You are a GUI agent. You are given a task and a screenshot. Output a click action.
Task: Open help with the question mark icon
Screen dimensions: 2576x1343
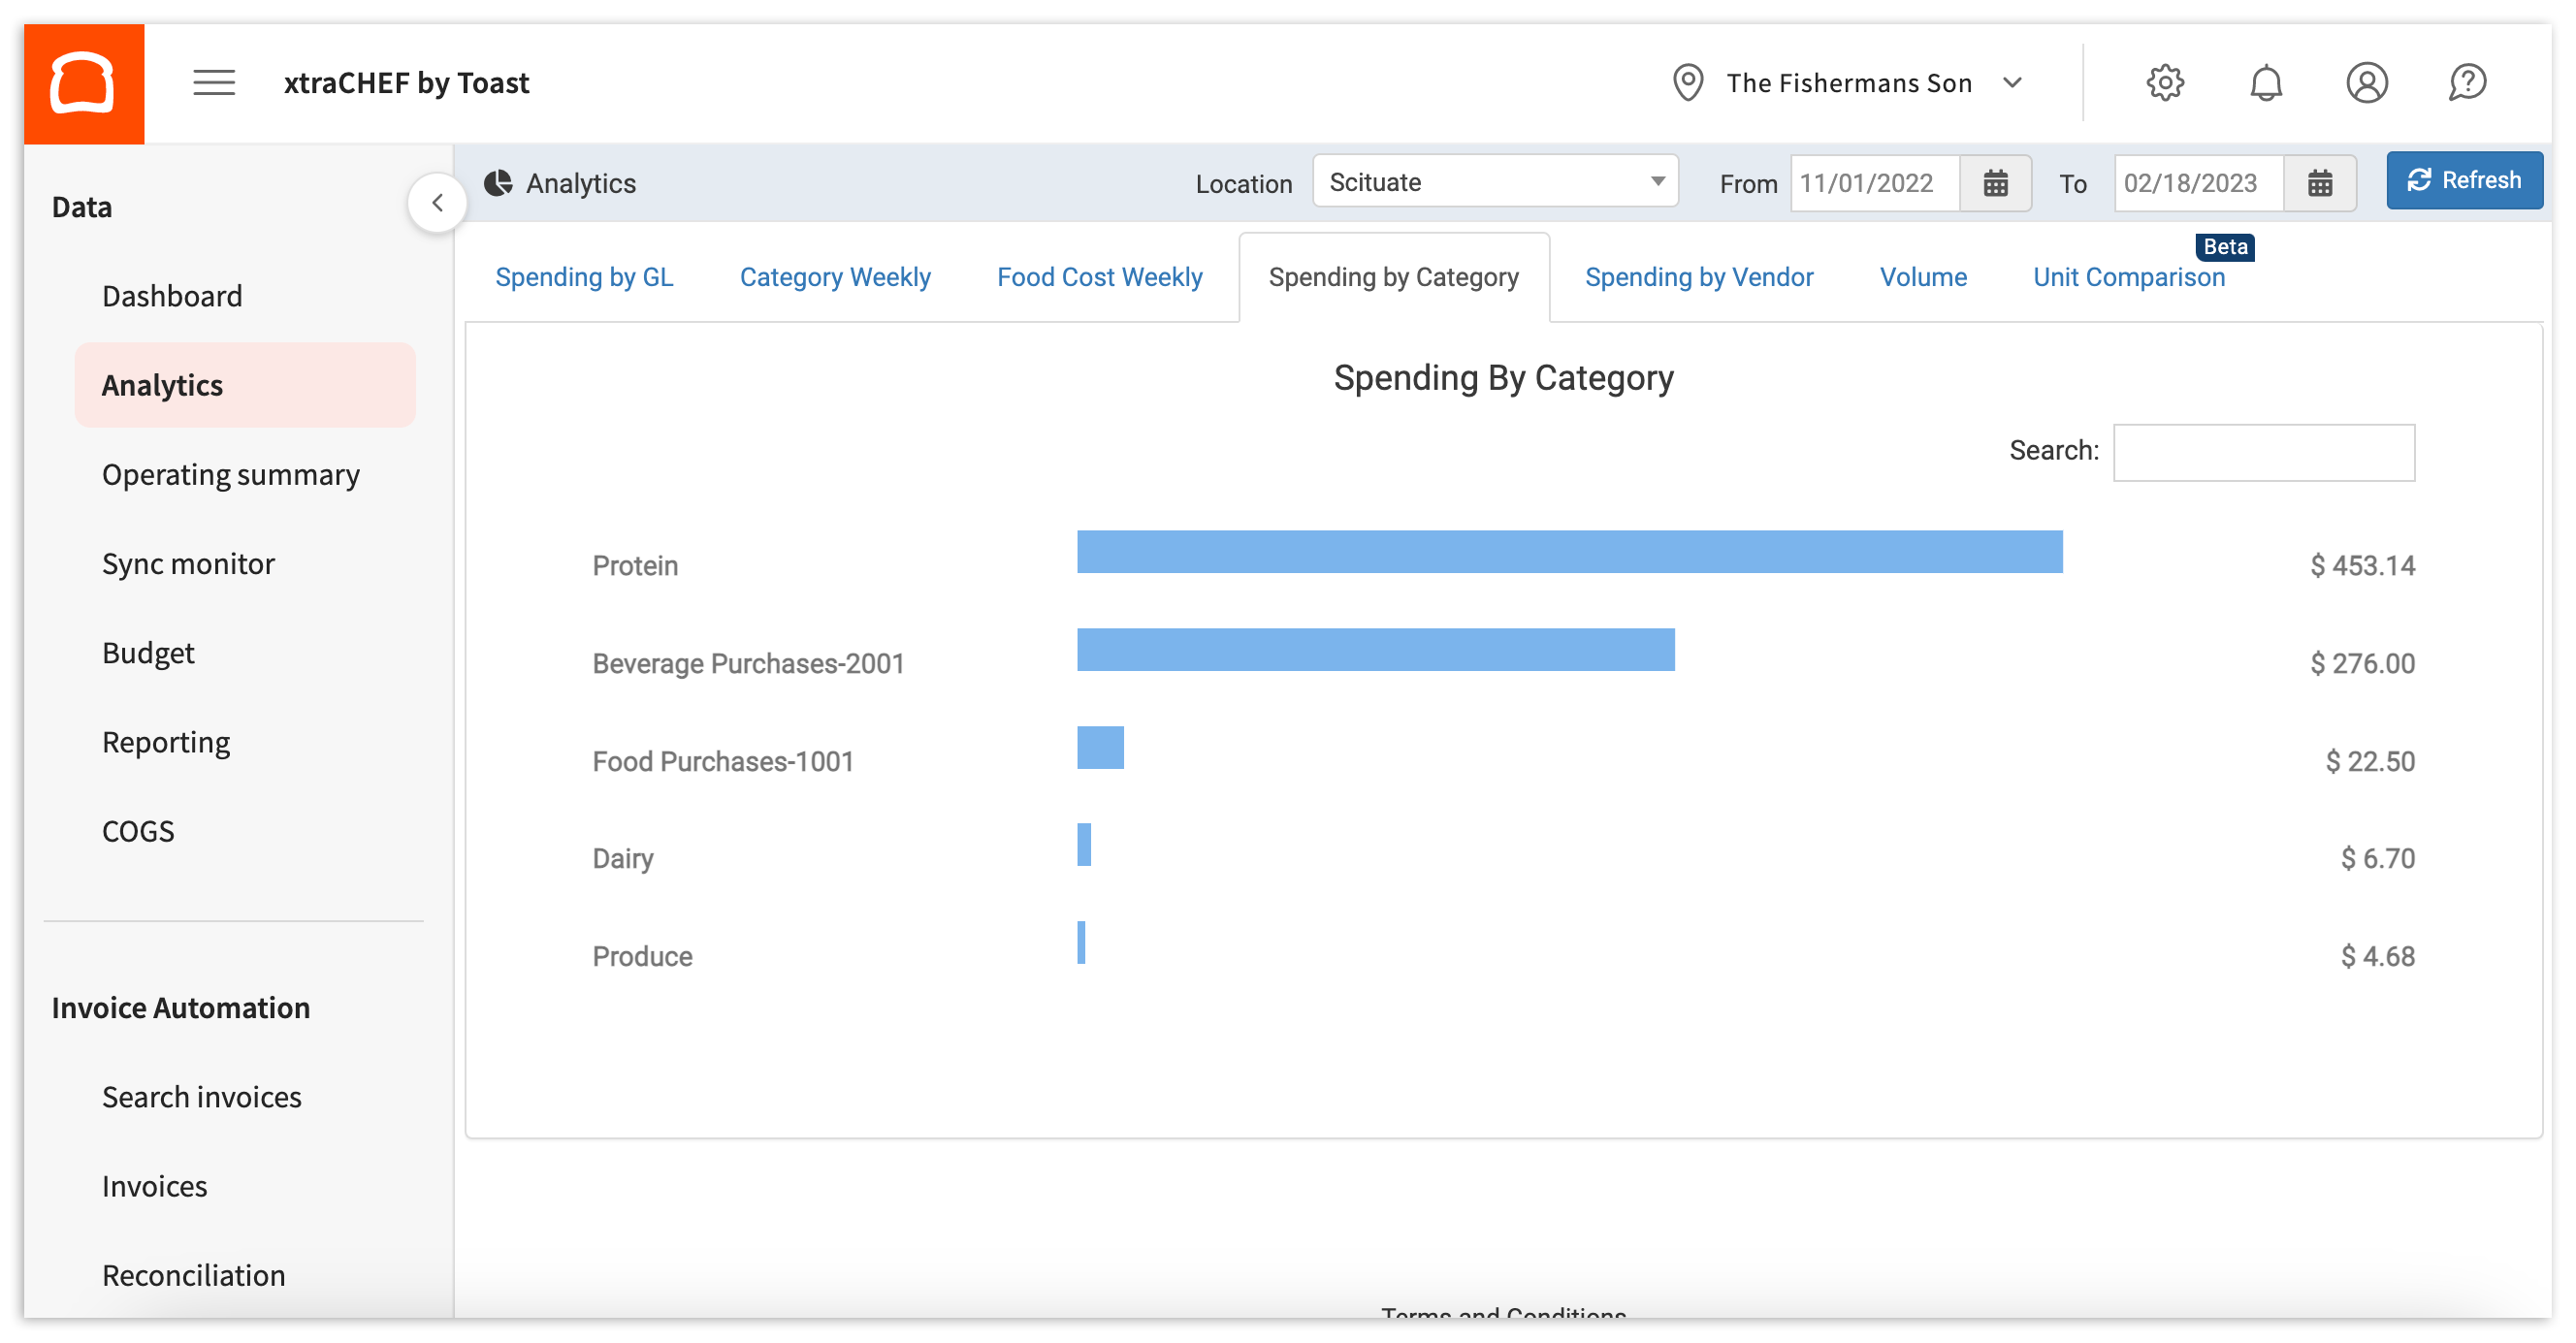2468,83
